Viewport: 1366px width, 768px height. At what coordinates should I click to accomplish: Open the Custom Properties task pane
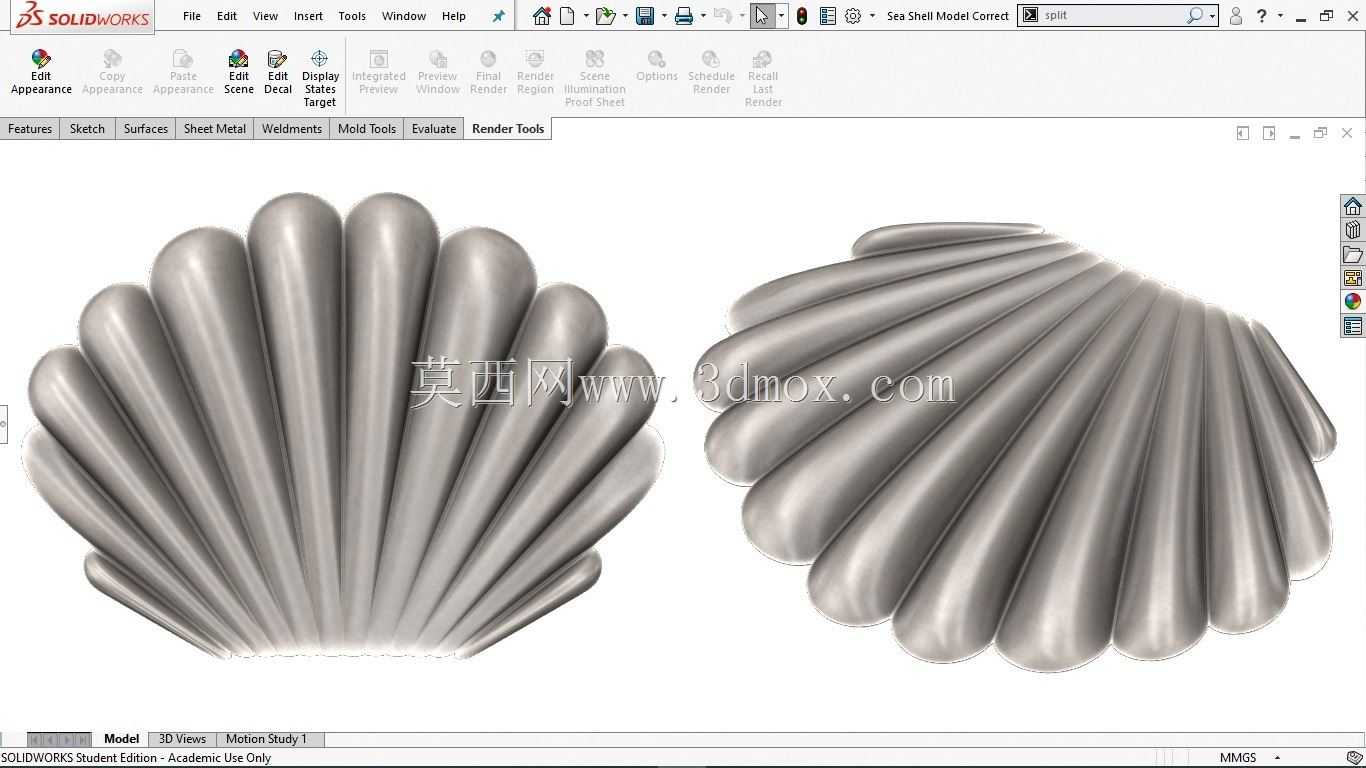(1353, 326)
